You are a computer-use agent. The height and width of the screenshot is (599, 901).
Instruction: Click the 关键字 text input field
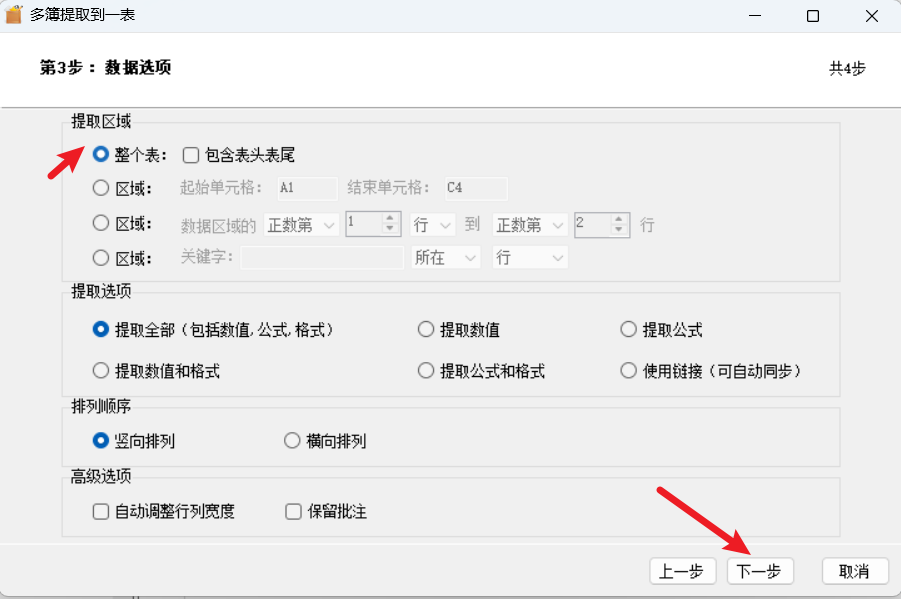pyautogui.click(x=321, y=258)
